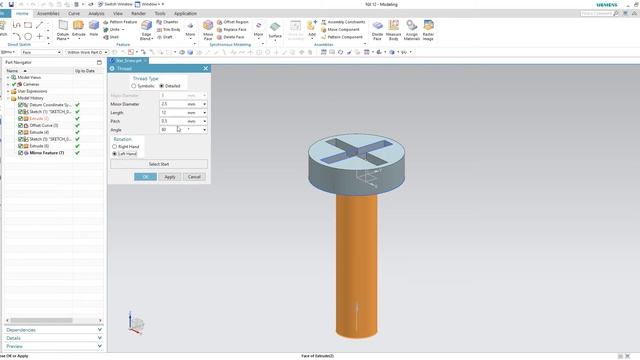Select Mirror Feature (7) in model history

[x=47, y=153]
